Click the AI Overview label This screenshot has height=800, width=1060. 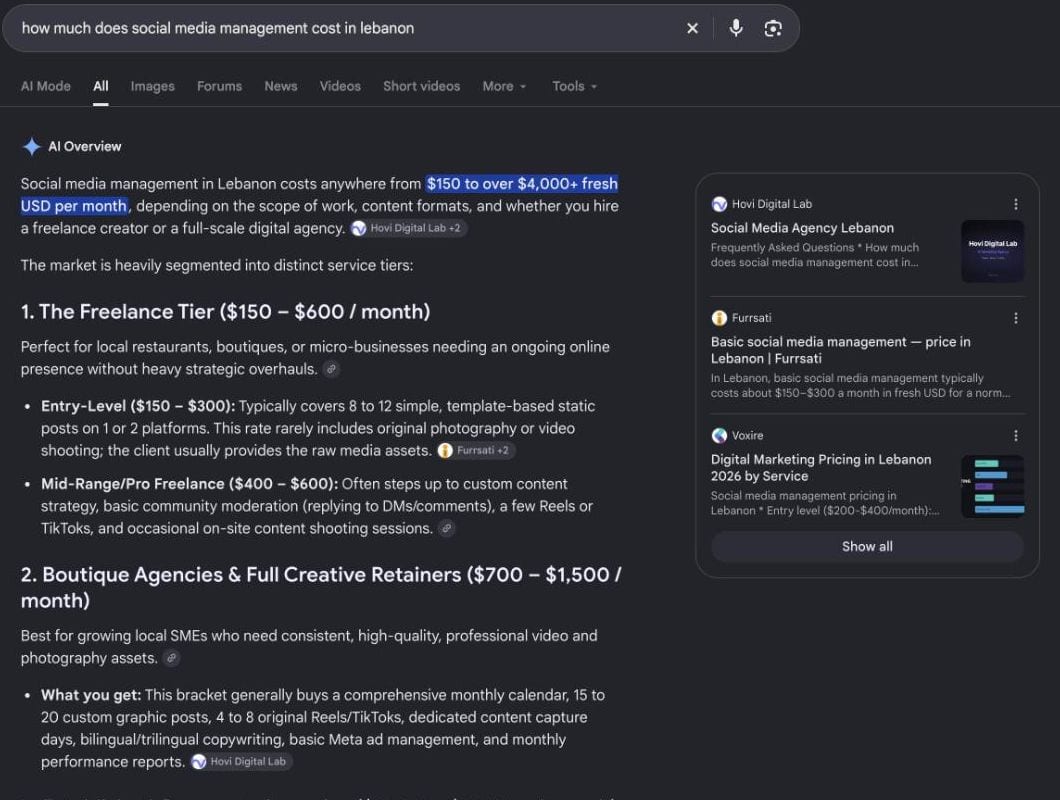coord(85,146)
